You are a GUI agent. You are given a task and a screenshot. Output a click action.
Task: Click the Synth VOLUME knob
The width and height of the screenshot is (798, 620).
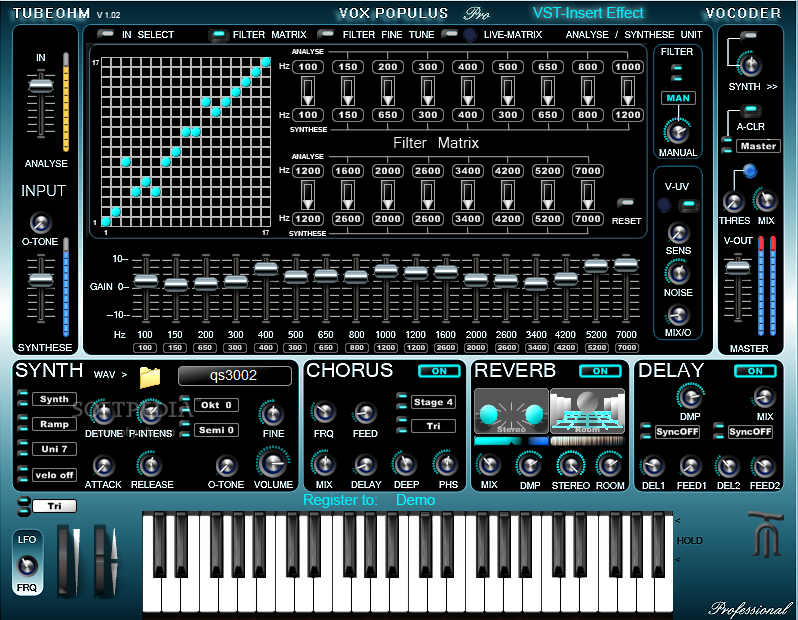(273, 462)
